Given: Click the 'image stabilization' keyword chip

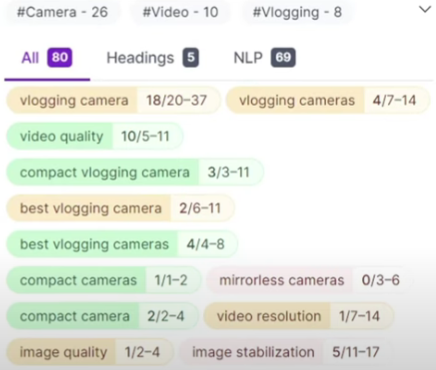Looking at the screenshot, I should [x=286, y=352].
